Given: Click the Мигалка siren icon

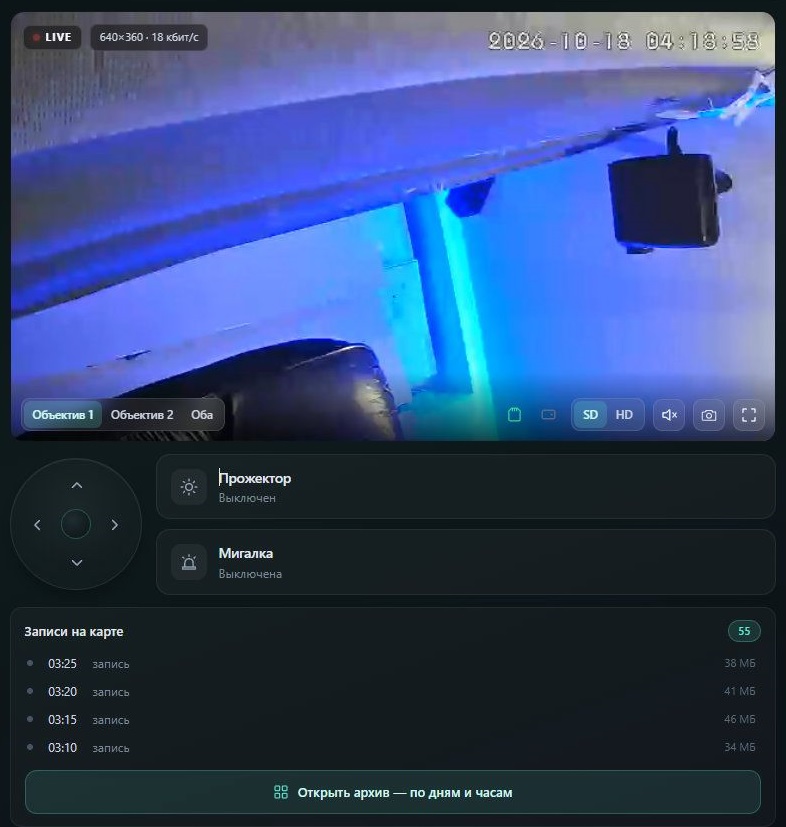Looking at the screenshot, I should [189, 563].
